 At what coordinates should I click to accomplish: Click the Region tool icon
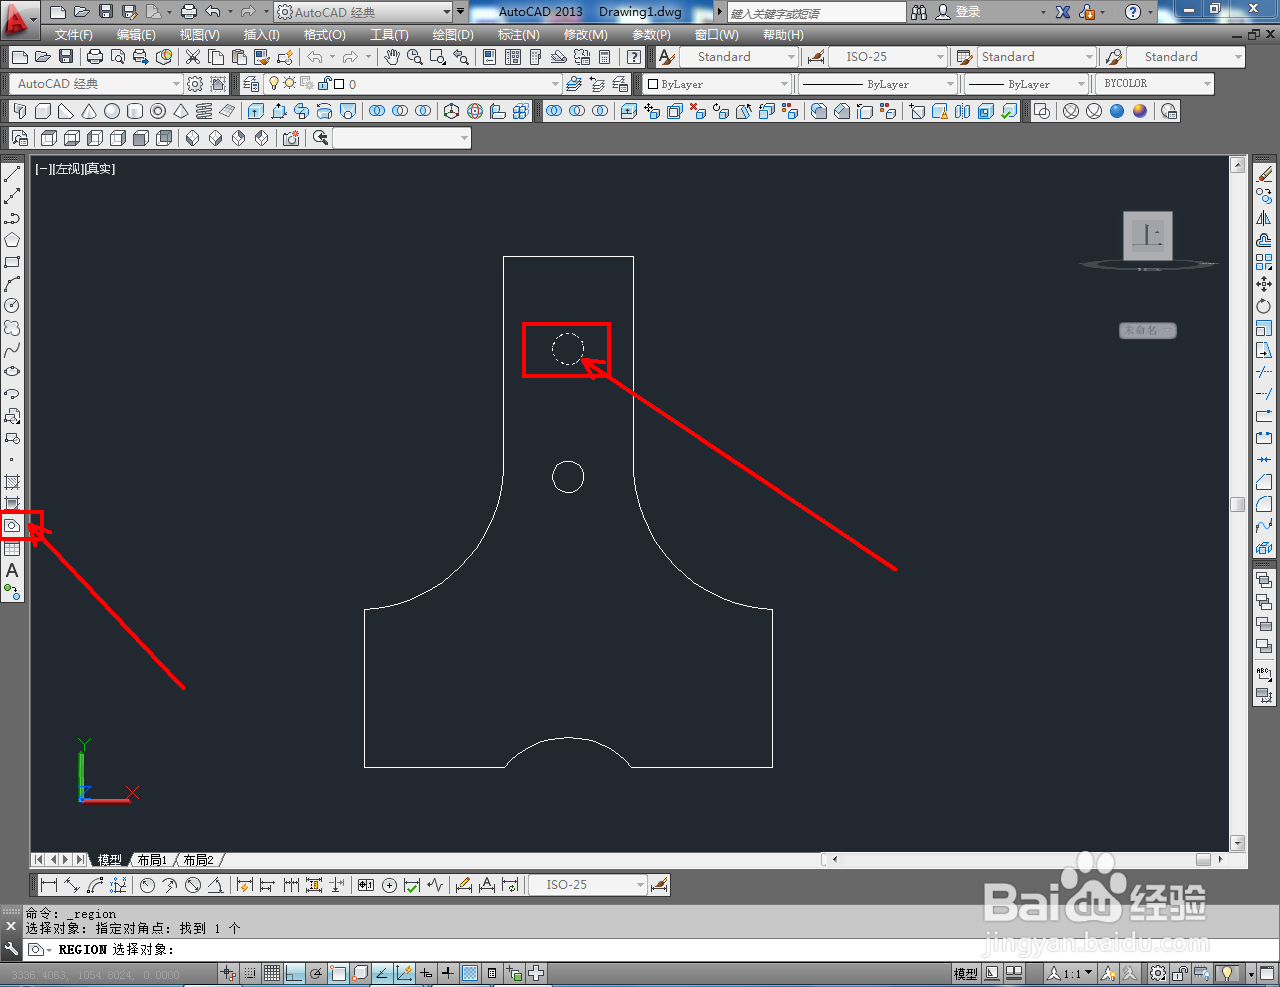(x=12, y=525)
